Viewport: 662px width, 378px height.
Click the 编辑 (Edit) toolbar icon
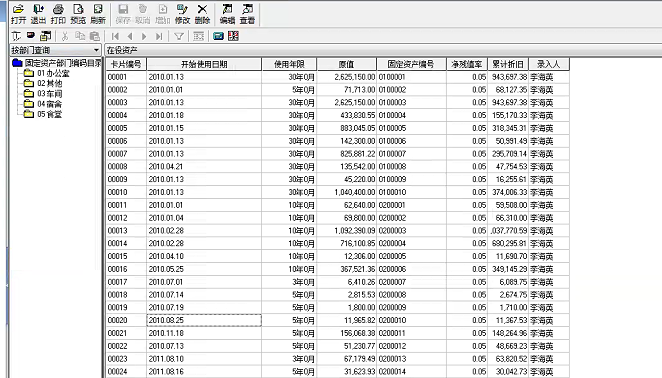227,14
